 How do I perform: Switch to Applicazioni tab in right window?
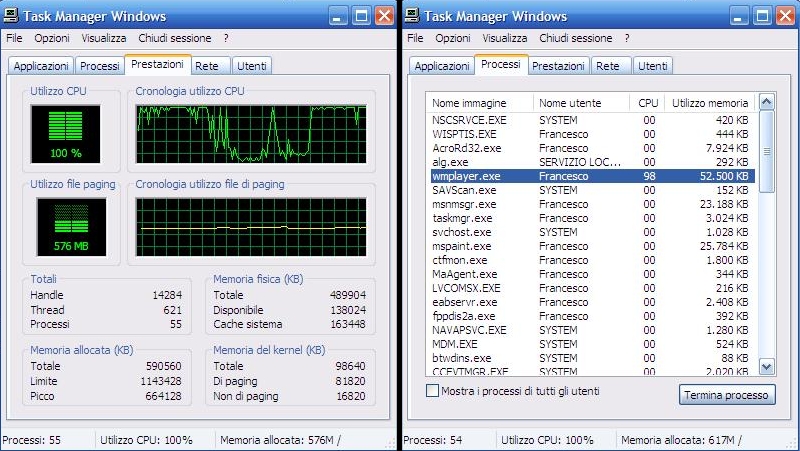pyautogui.click(x=442, y=66)
